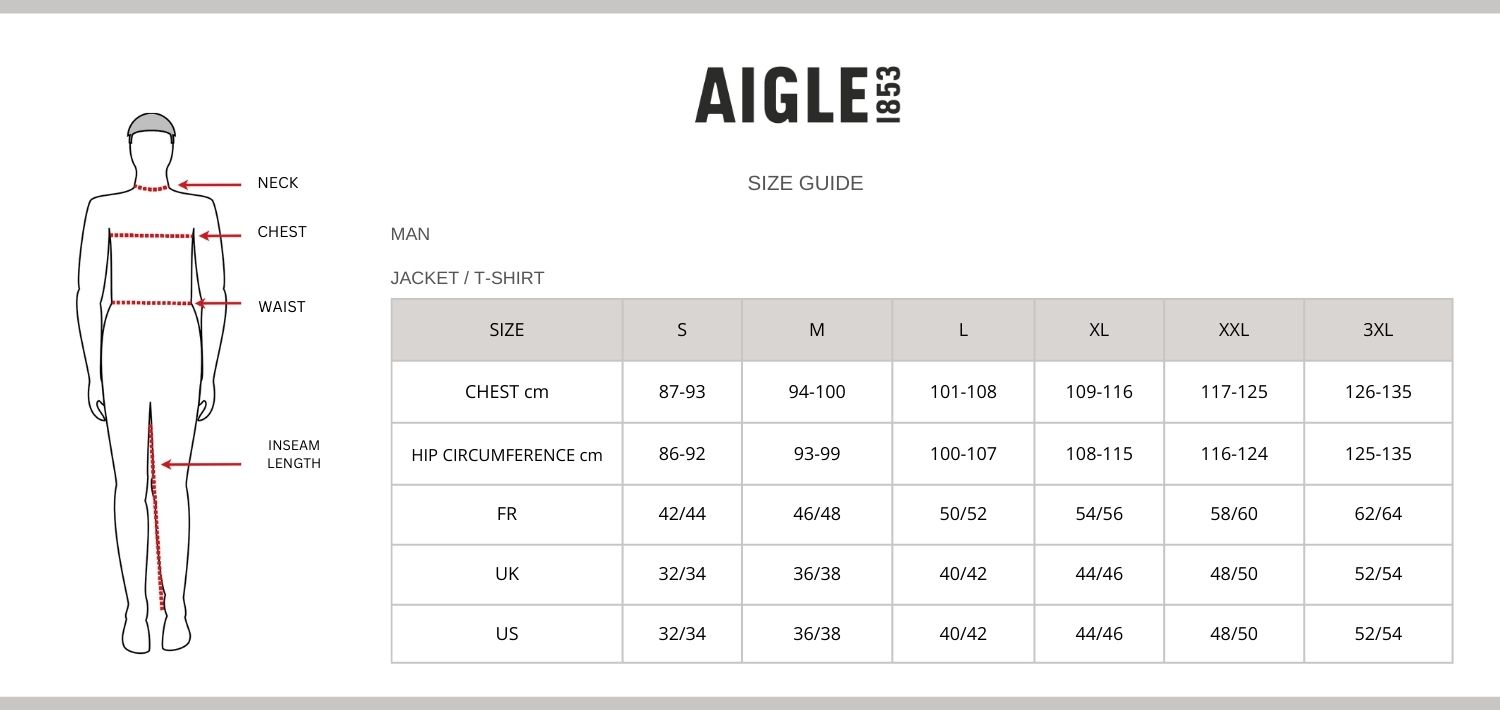Click the JACKET / T-SHIRT heading text
Screen dimensions: 1500x710
[467, 278]
